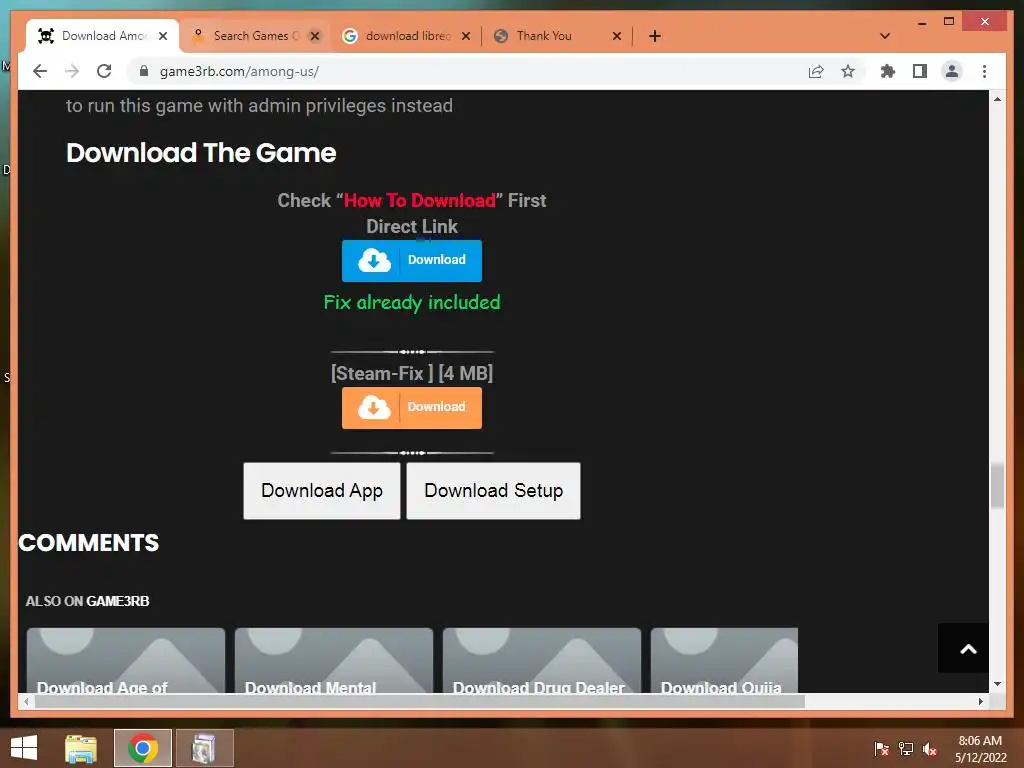Click the vertical scrollbar thumb
This screenshot has height=768, width=1024.
point(997,485)
